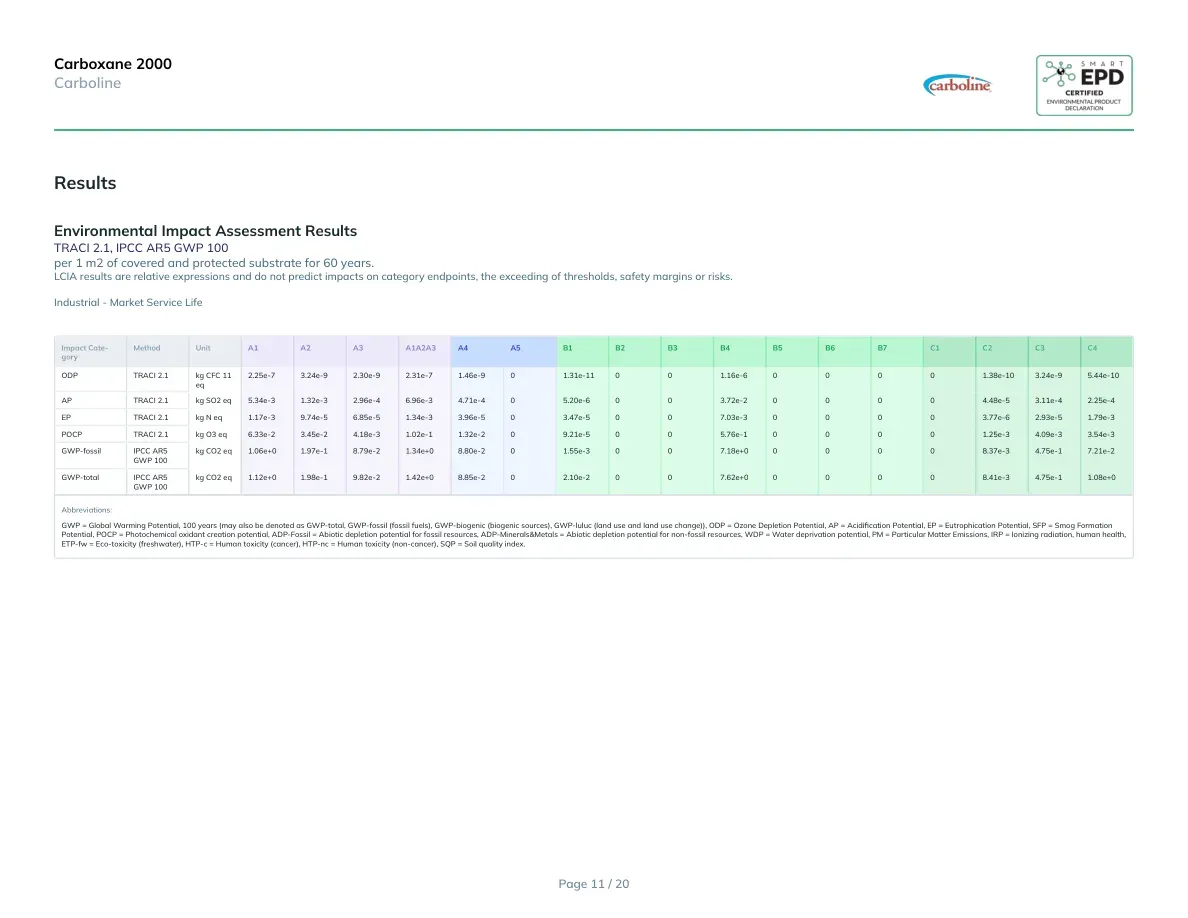Click the Results heading
The height and width of the screenshot is (918, 1188).
tap(85, 183)
